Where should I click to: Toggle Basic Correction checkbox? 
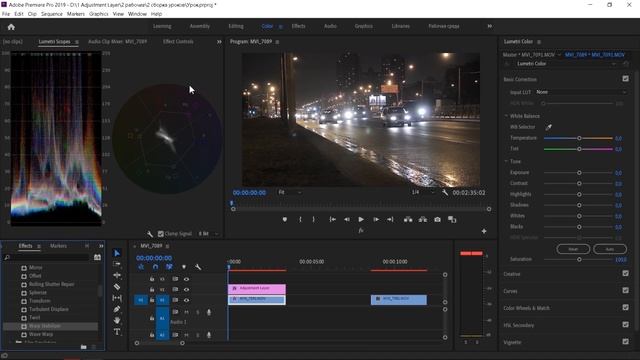(x=625, y=79)
